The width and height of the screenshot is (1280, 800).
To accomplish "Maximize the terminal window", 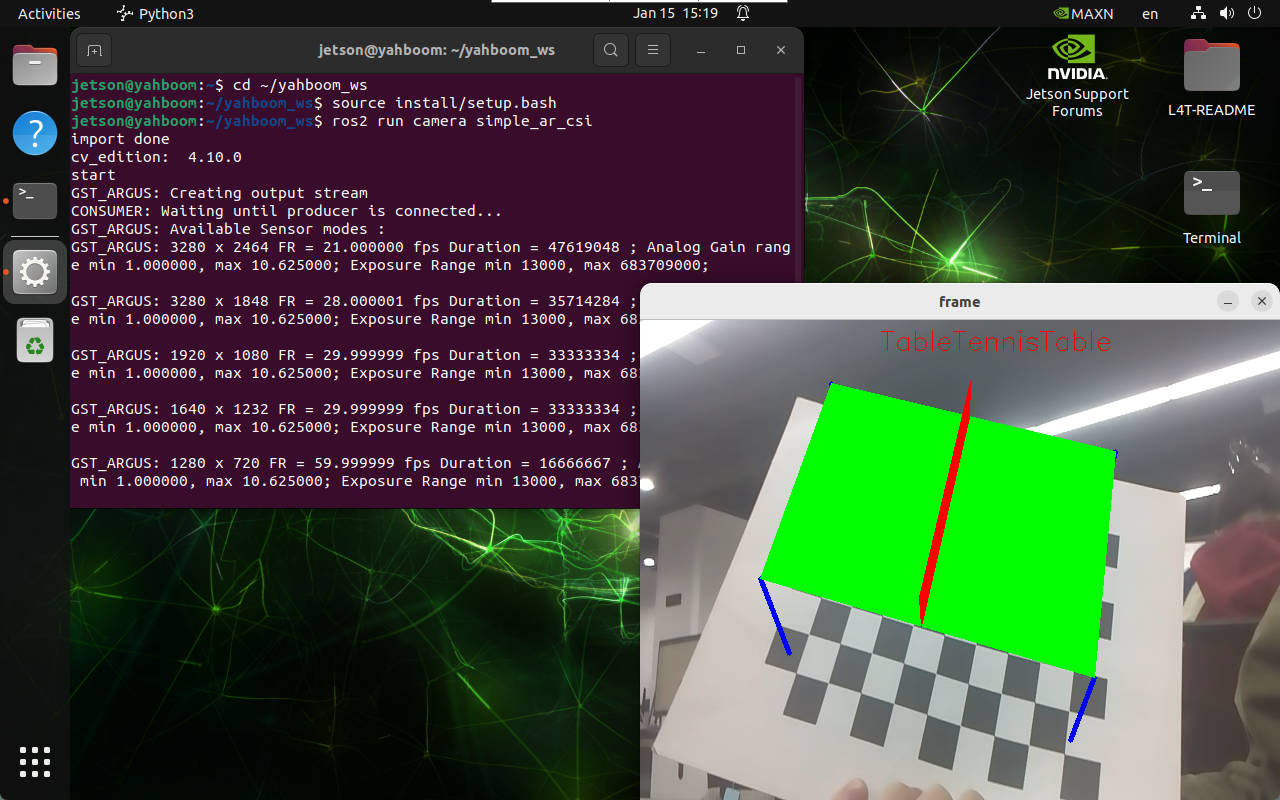I will point(741,50).
